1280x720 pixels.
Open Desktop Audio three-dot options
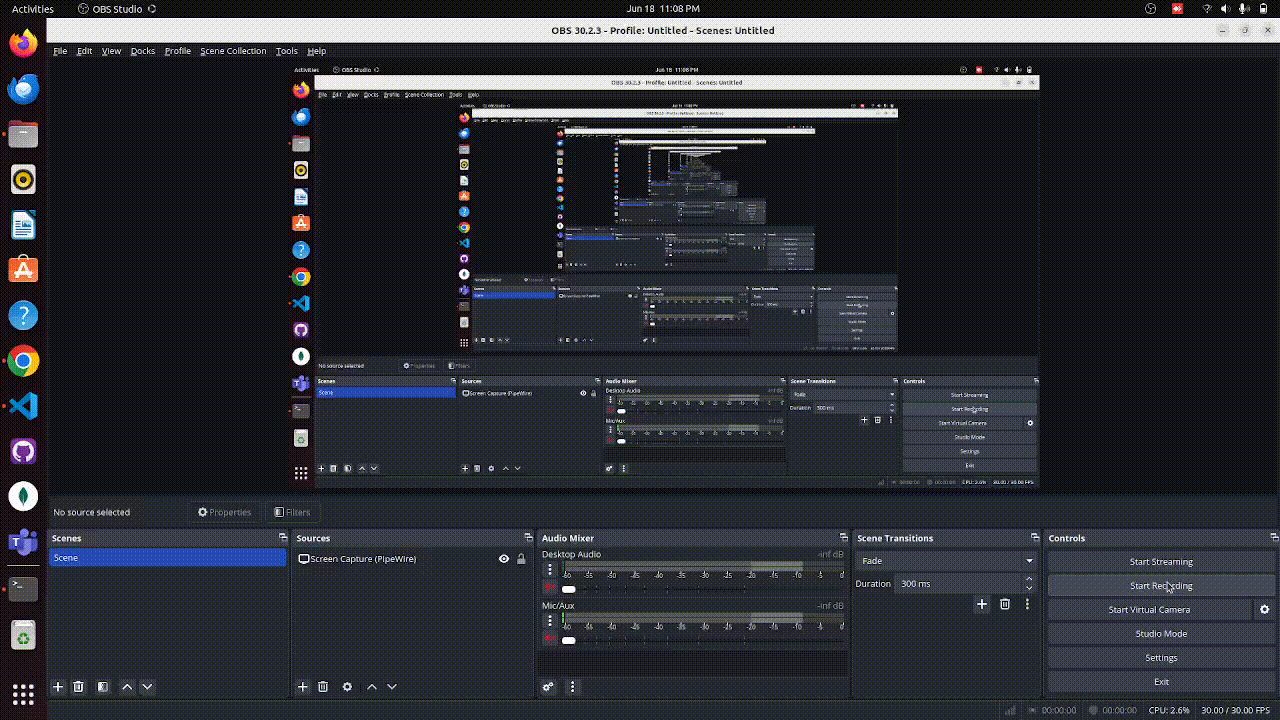(x=549, y=570)
